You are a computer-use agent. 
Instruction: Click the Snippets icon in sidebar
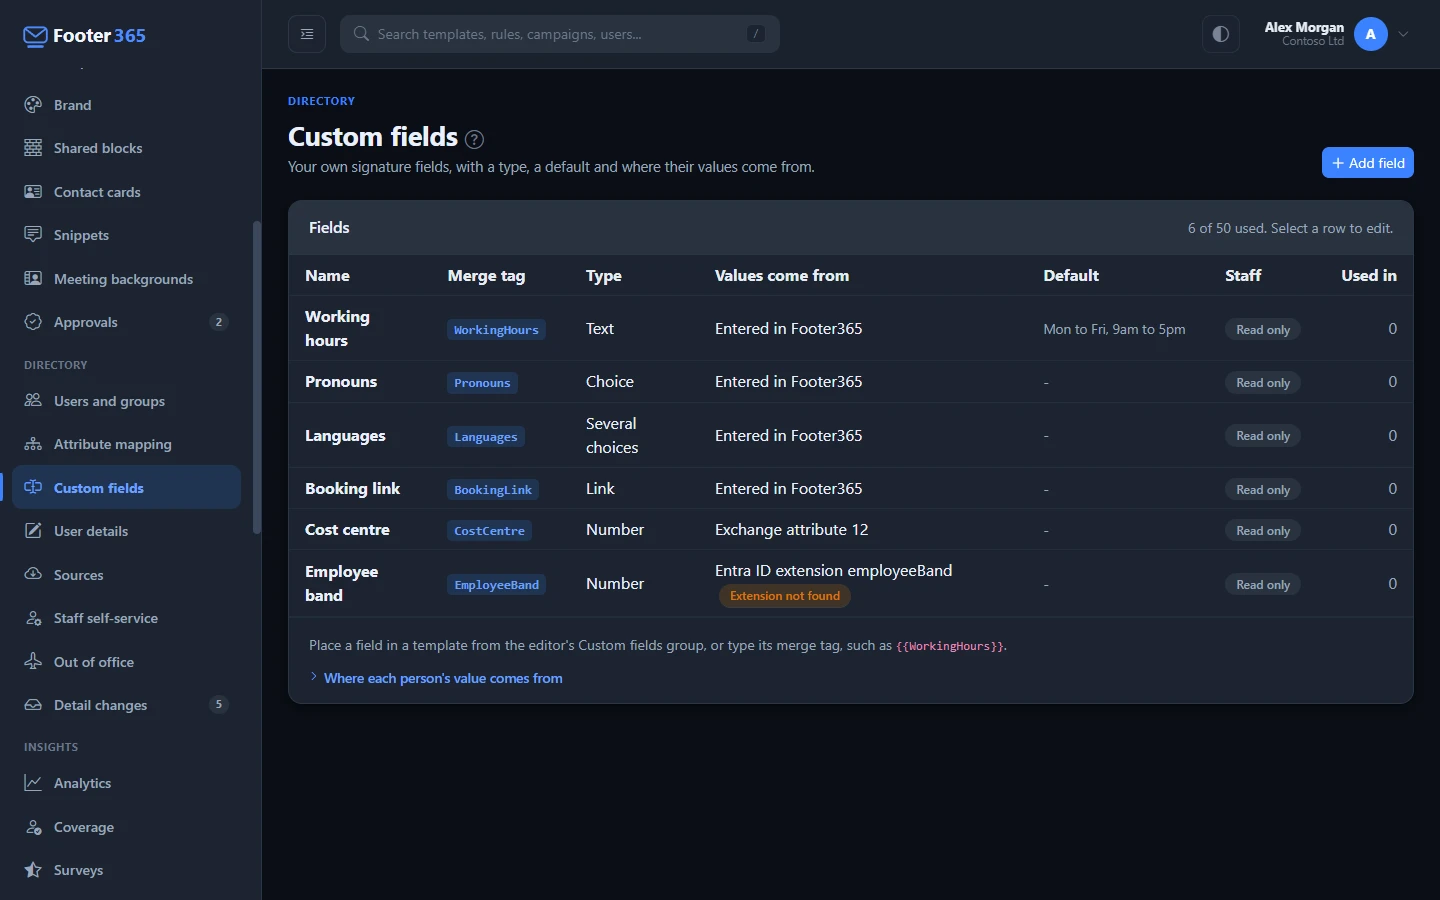coord(33,235)
